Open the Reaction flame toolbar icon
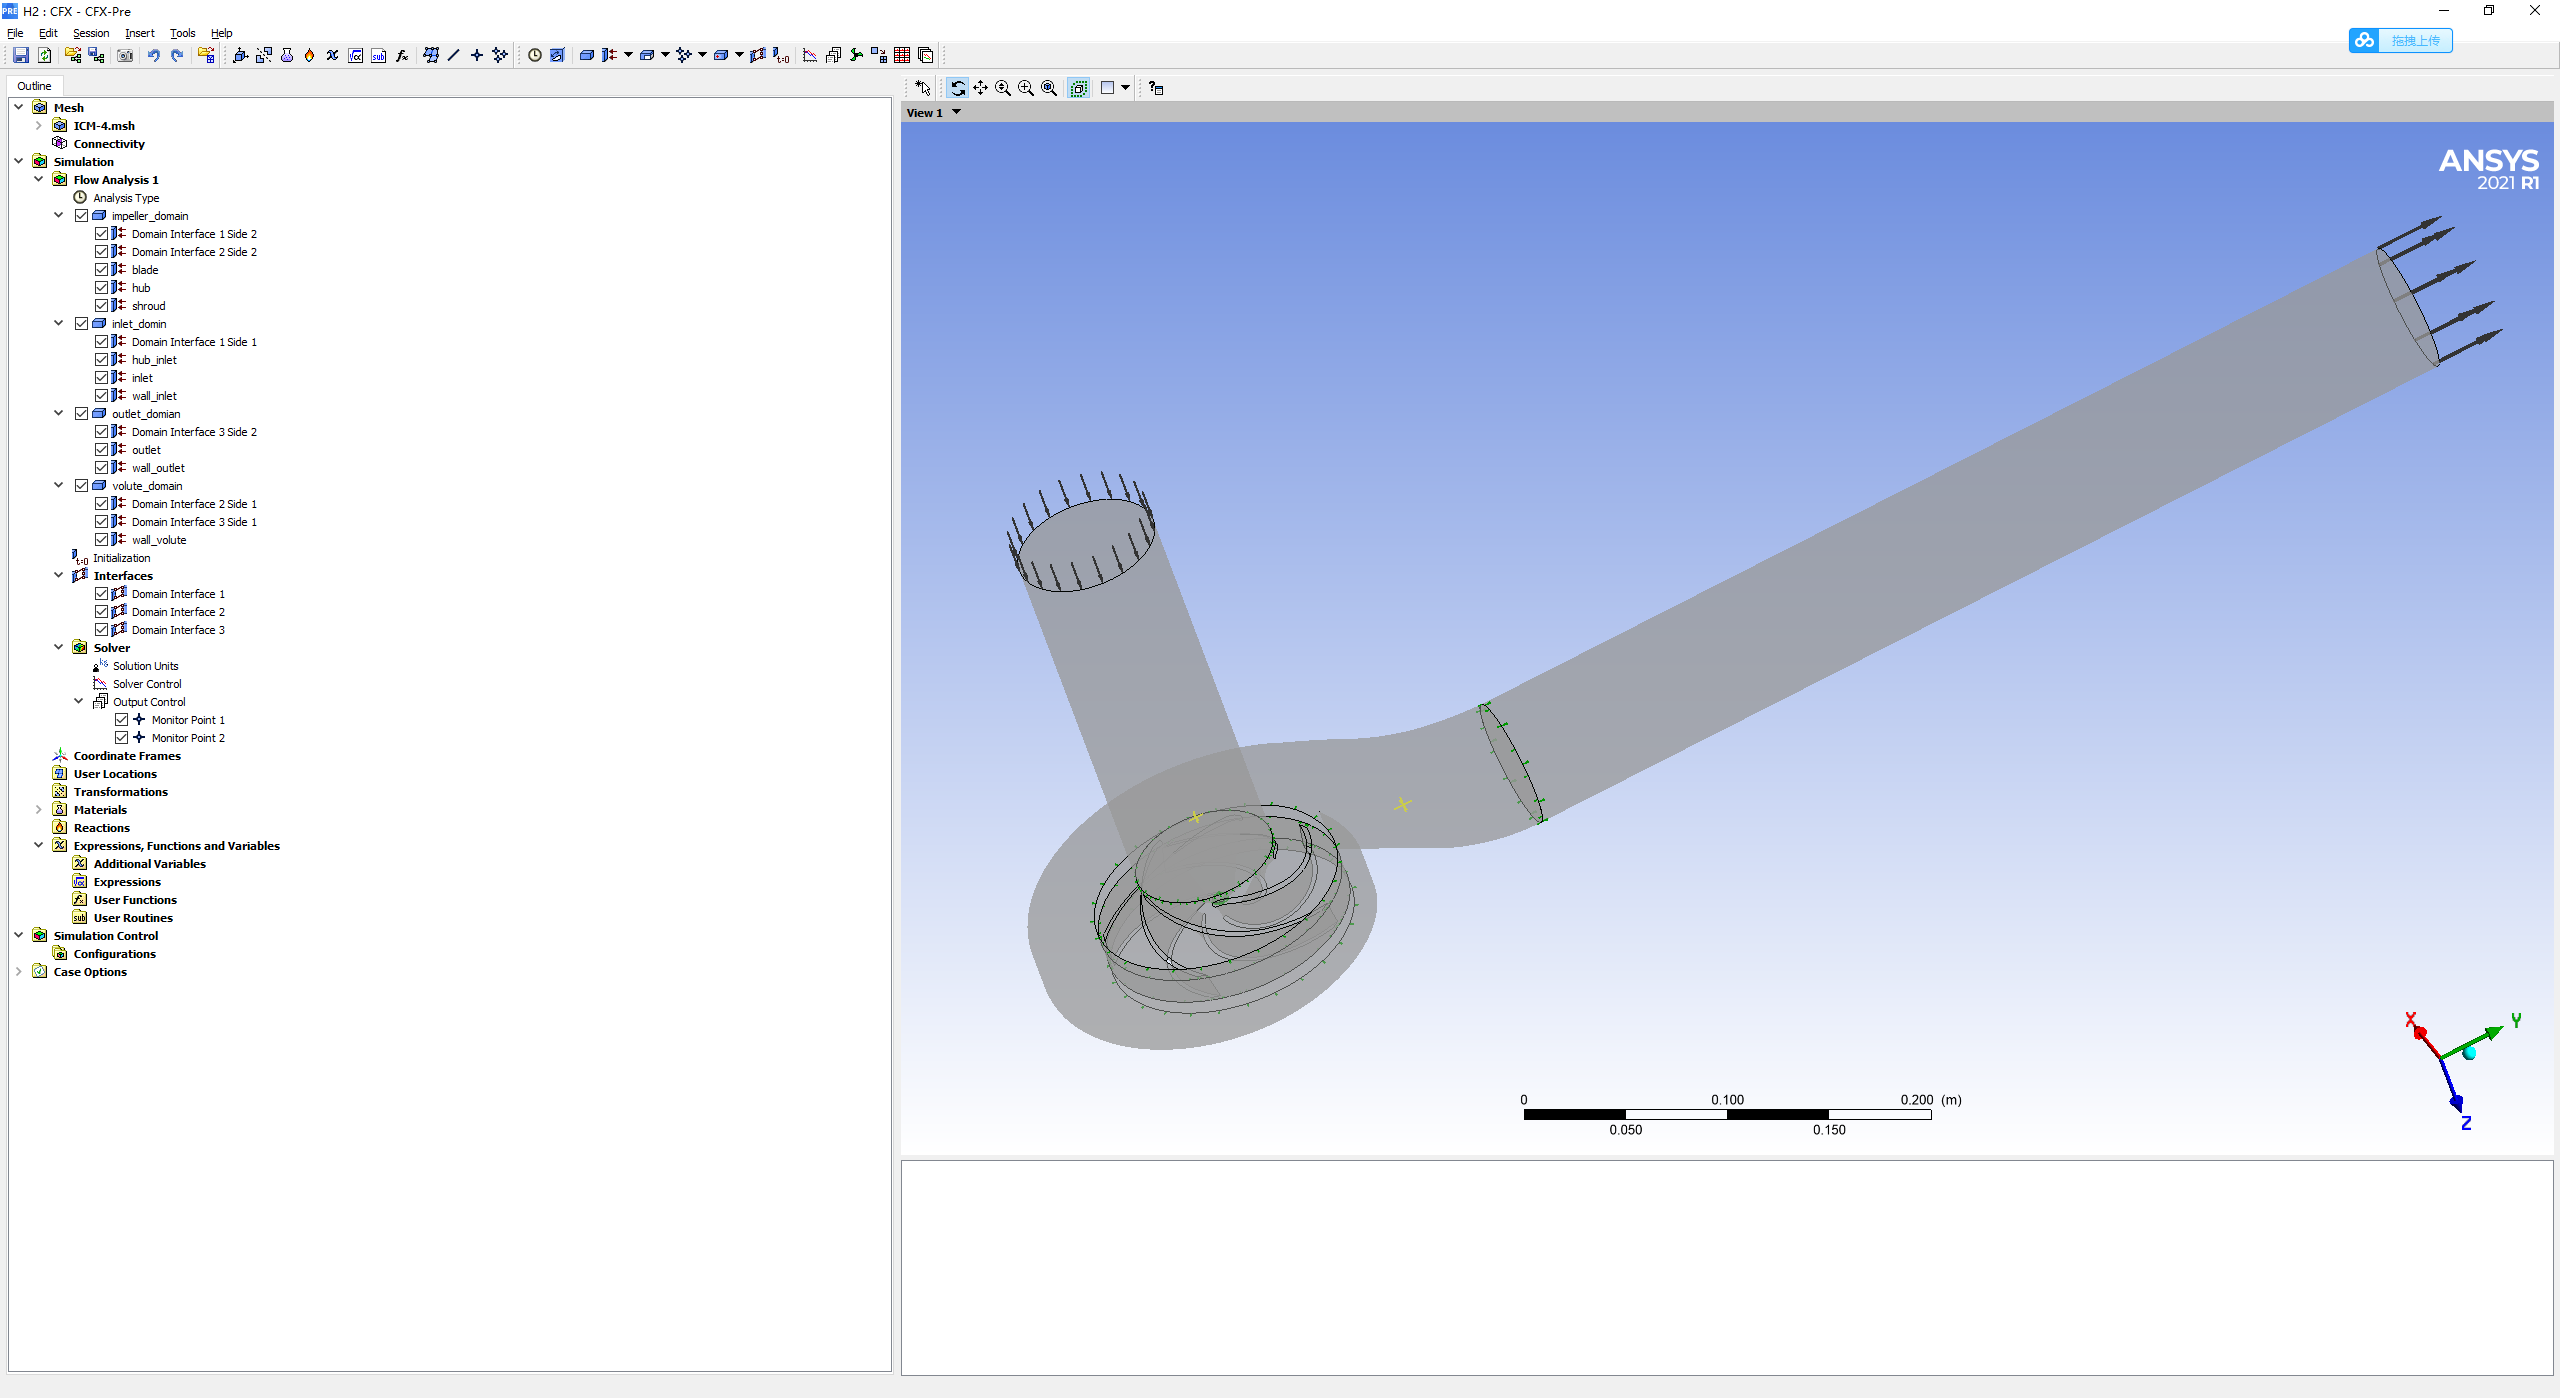The width and height of the screenshot is (2560, 1398). 309,56
